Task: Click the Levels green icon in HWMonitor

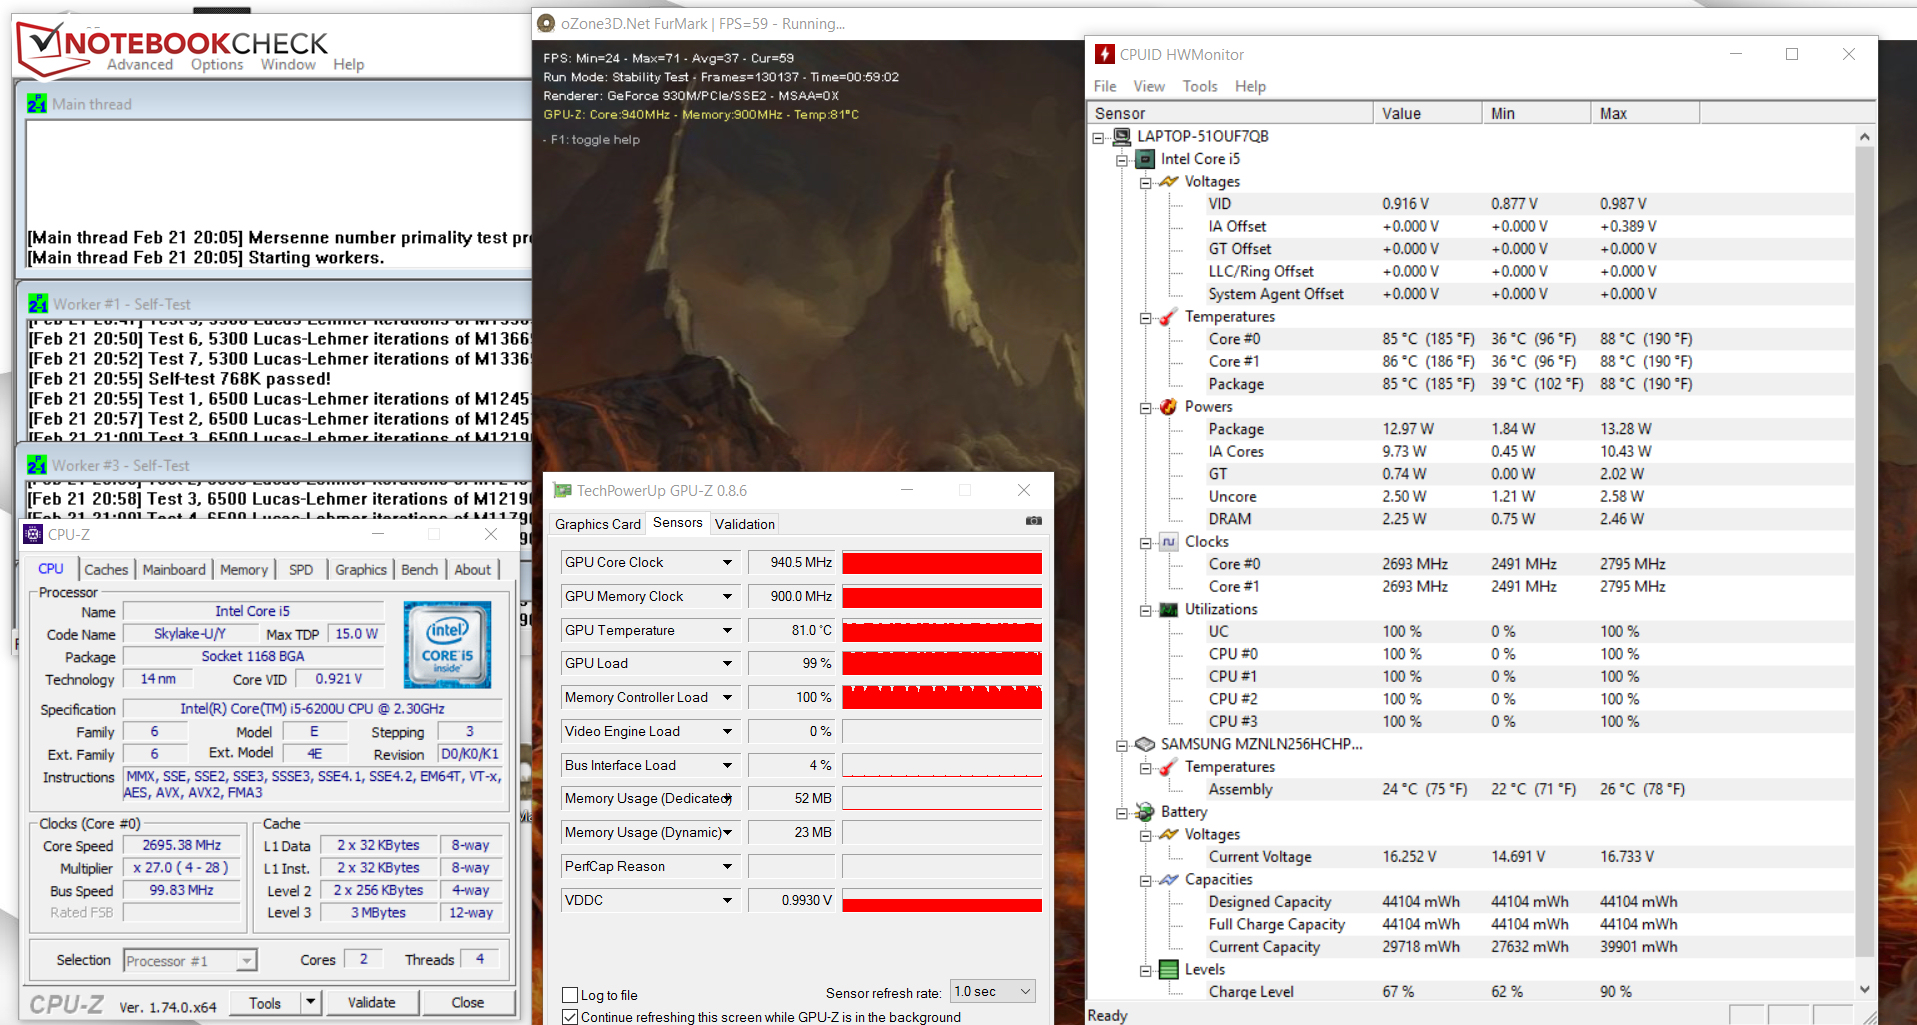Action: coord(1168,969)
